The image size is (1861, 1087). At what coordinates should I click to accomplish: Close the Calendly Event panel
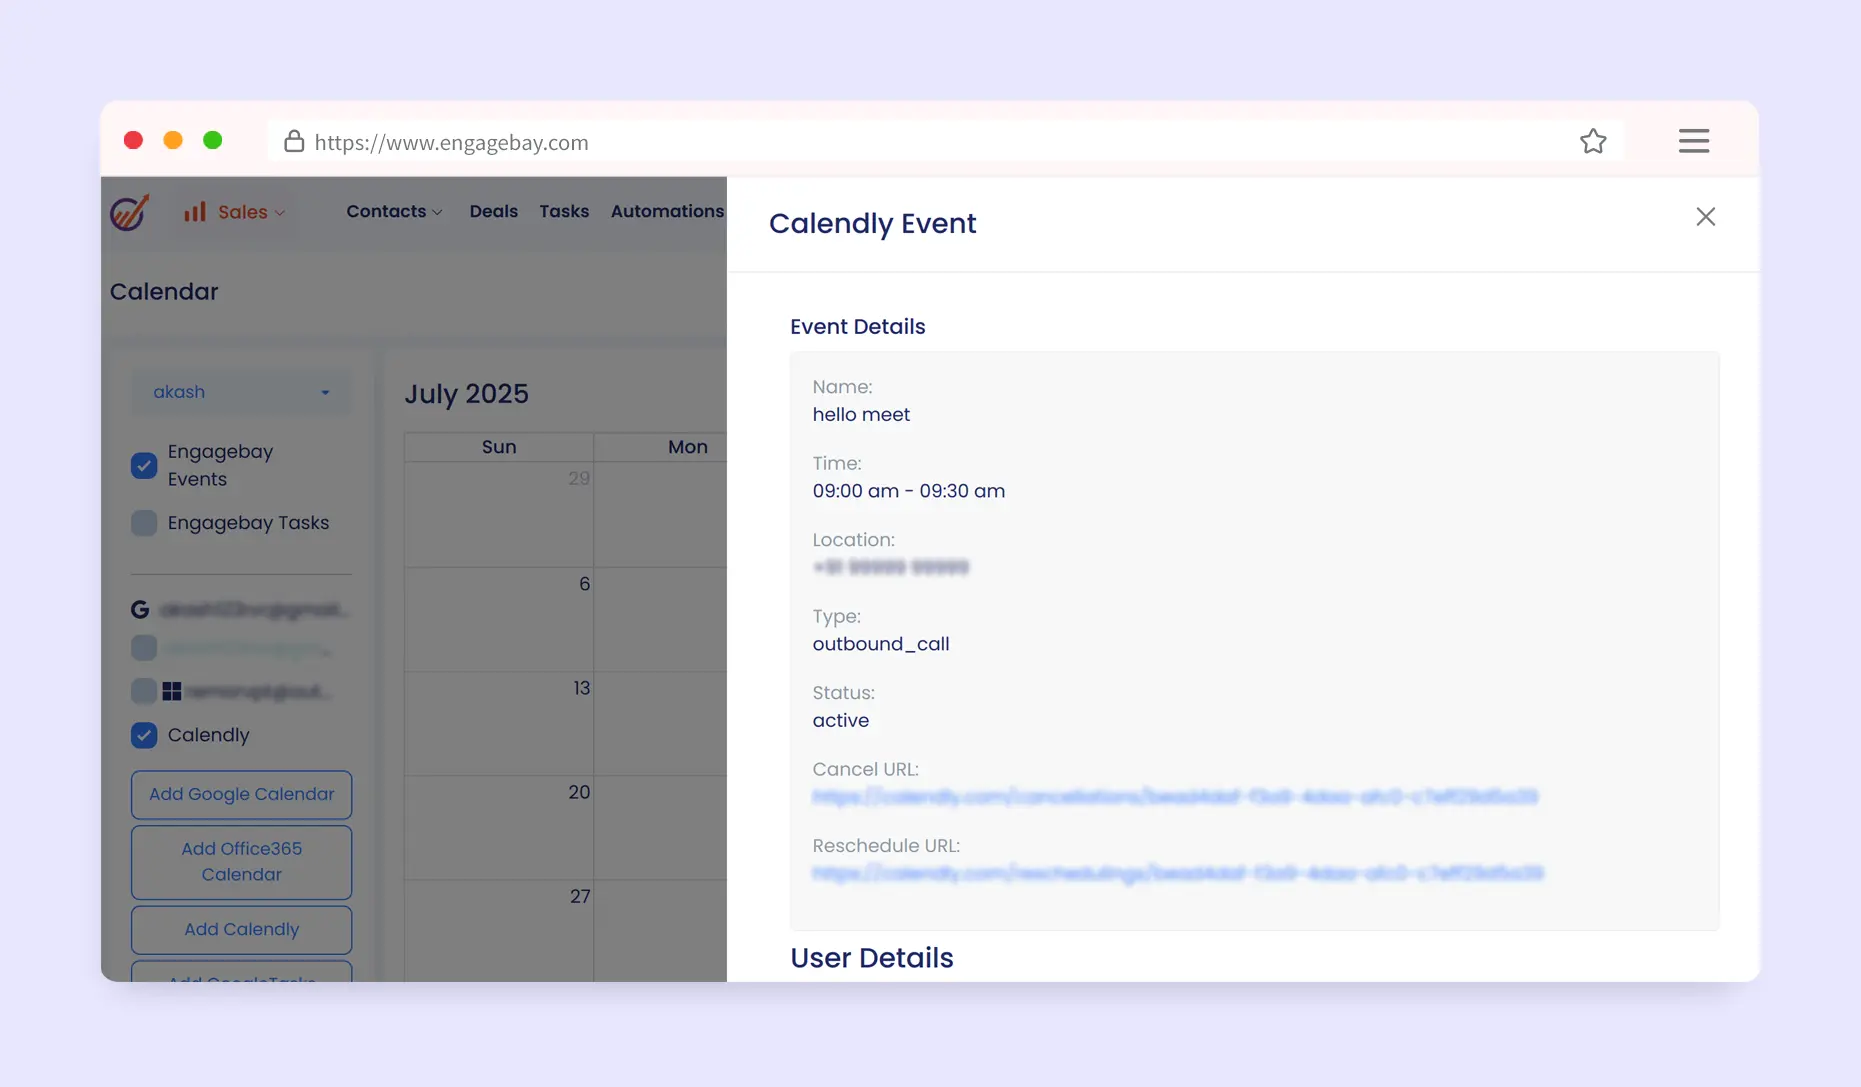pos(1705,217)
